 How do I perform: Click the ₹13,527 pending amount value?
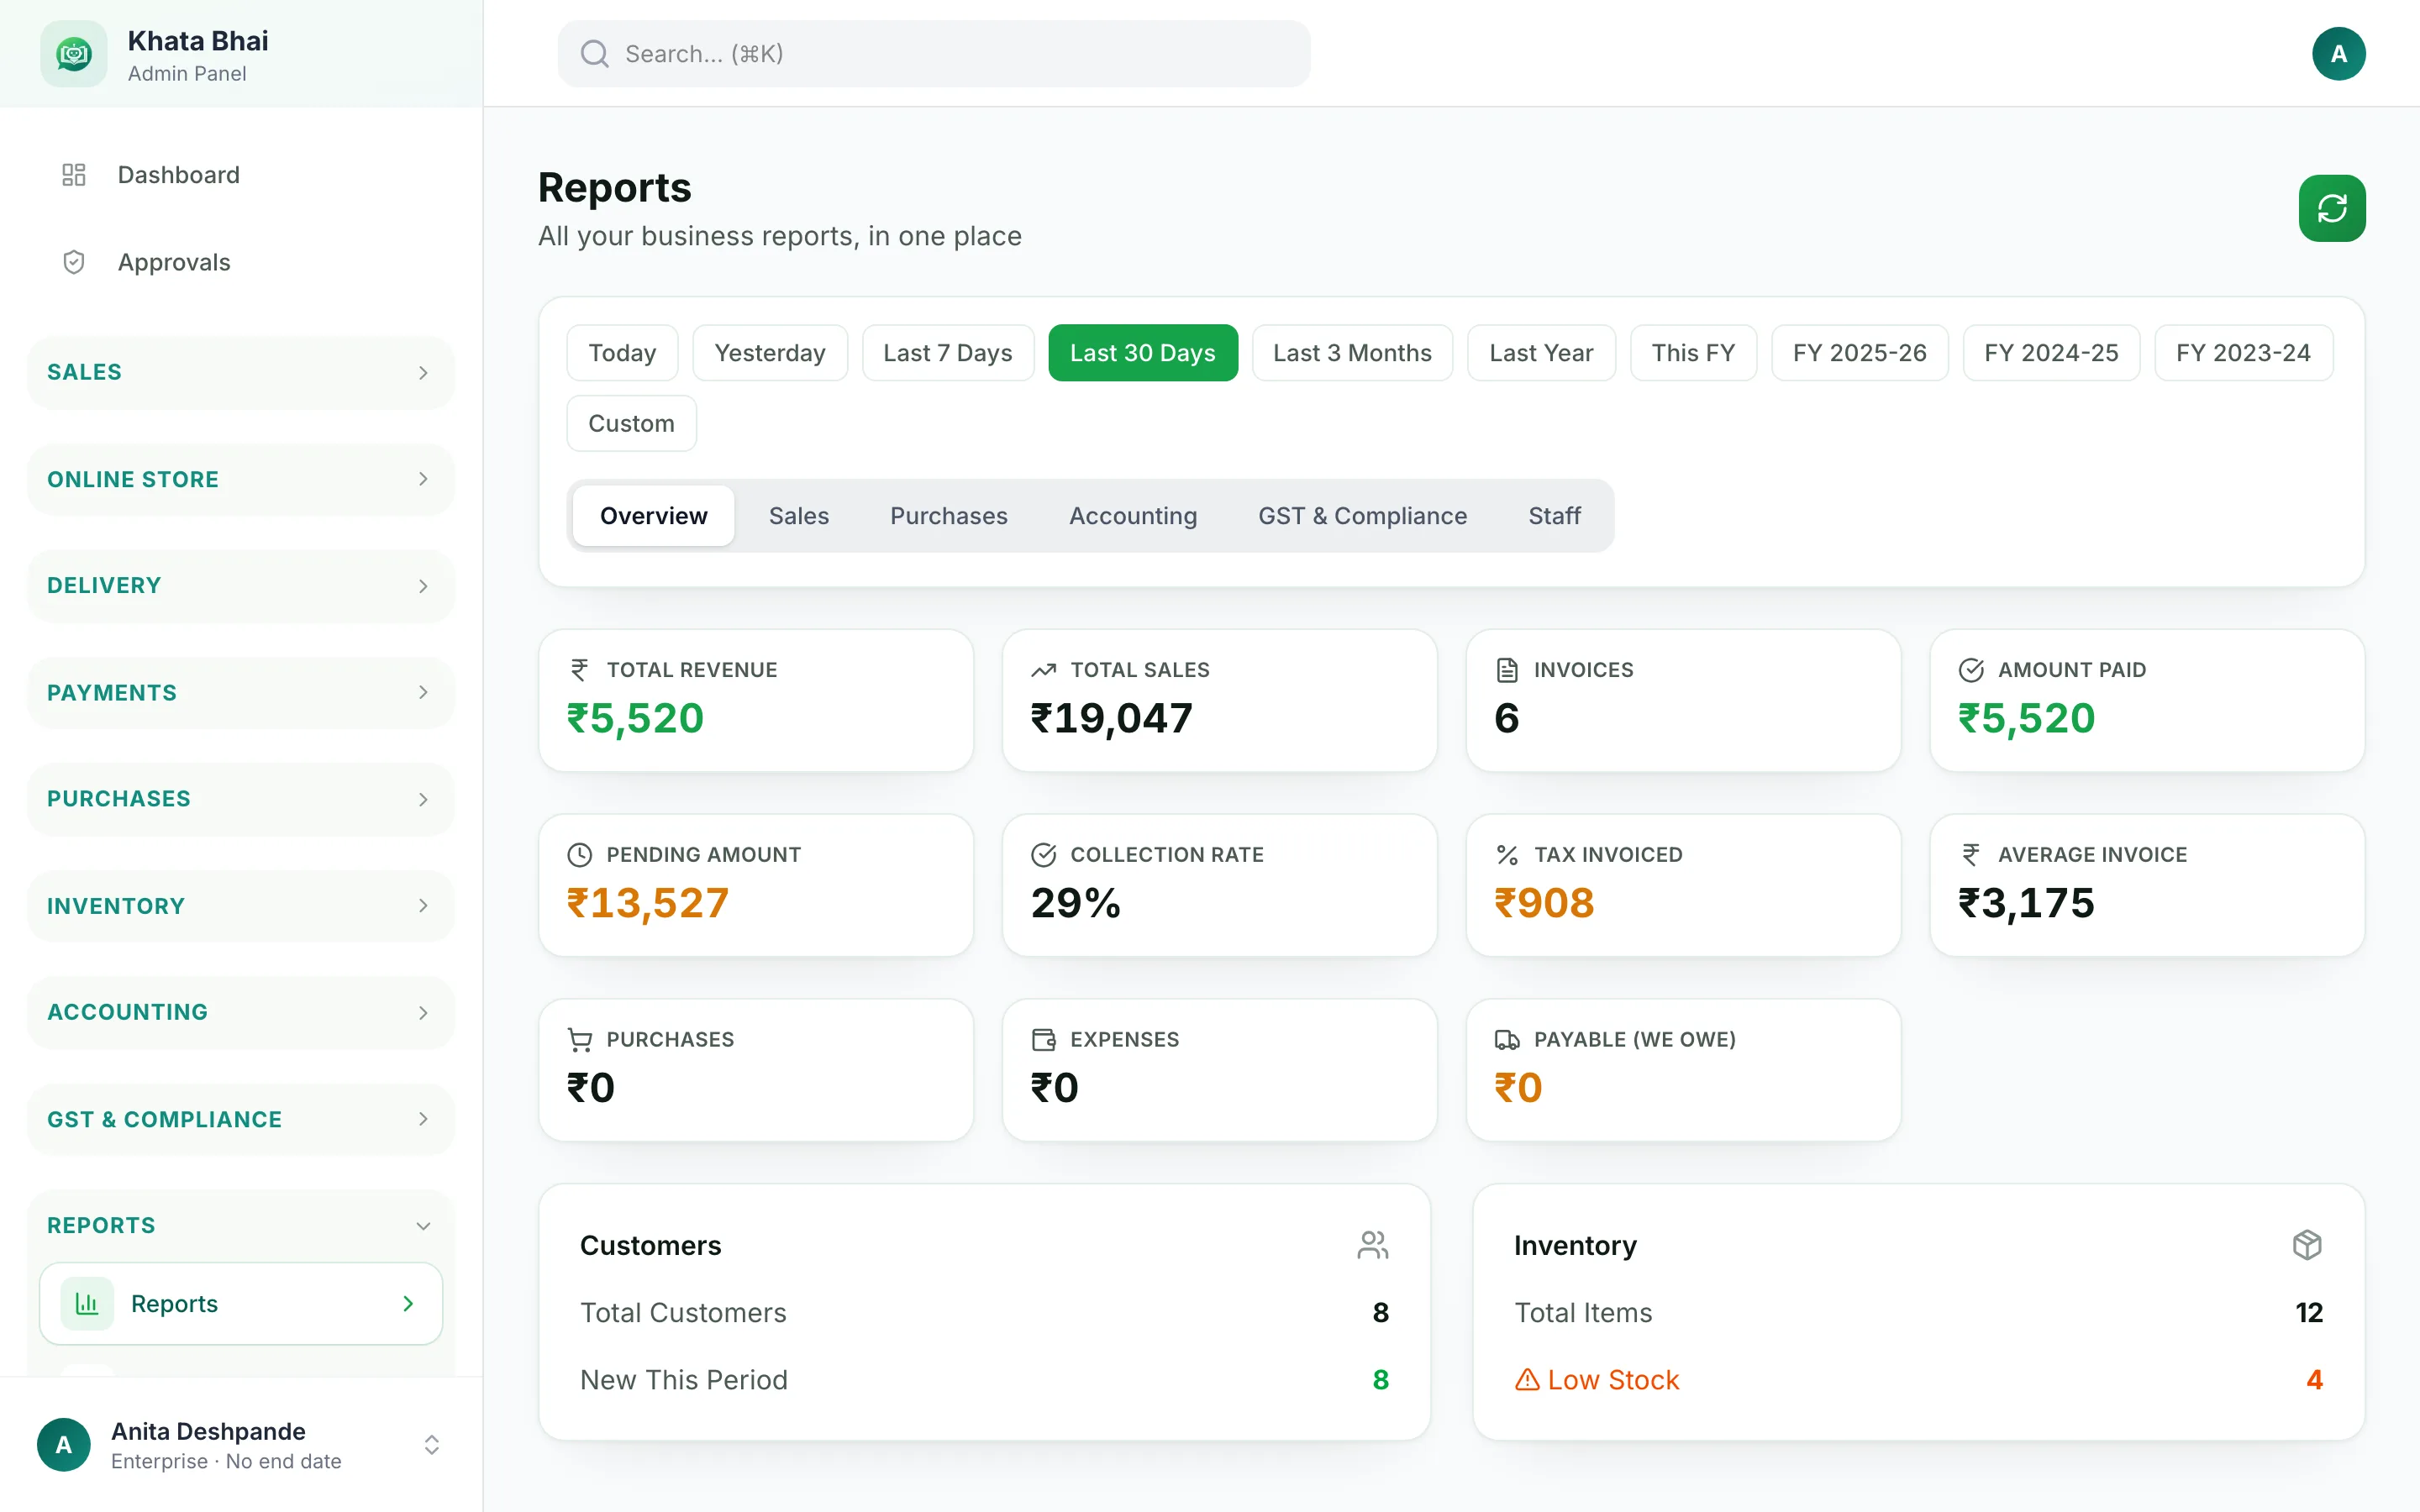pyautogui.click(x=648, y=903)
